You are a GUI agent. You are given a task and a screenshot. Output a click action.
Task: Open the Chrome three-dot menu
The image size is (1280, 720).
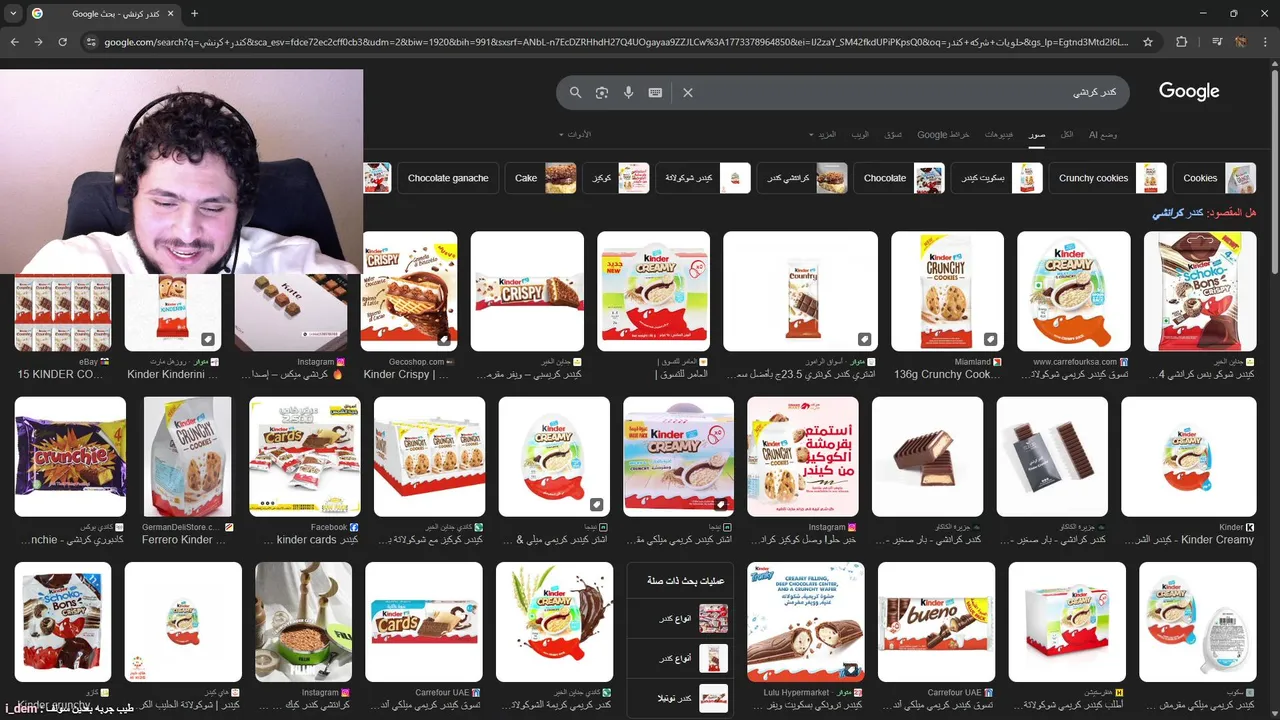(1265, 42)
